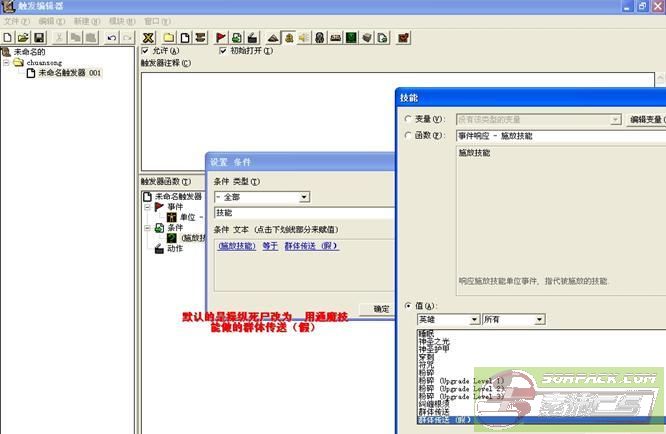Image resolution: width=666 pixels, height=434 pixels.
Task: Open the 窗口 (Window) menu
Action: tap(152, 20)
